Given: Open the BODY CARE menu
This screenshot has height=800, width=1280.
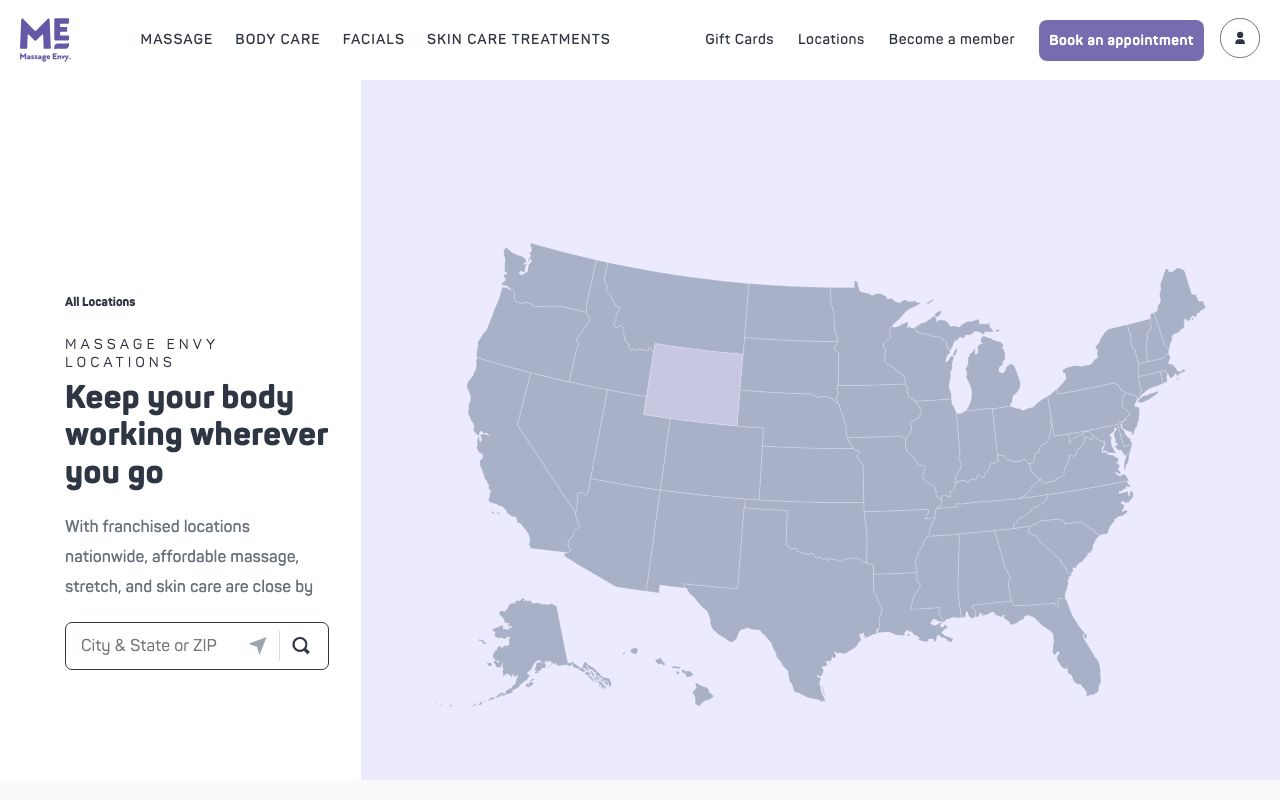Looking at the screenshot, I should tap(277, 39).
